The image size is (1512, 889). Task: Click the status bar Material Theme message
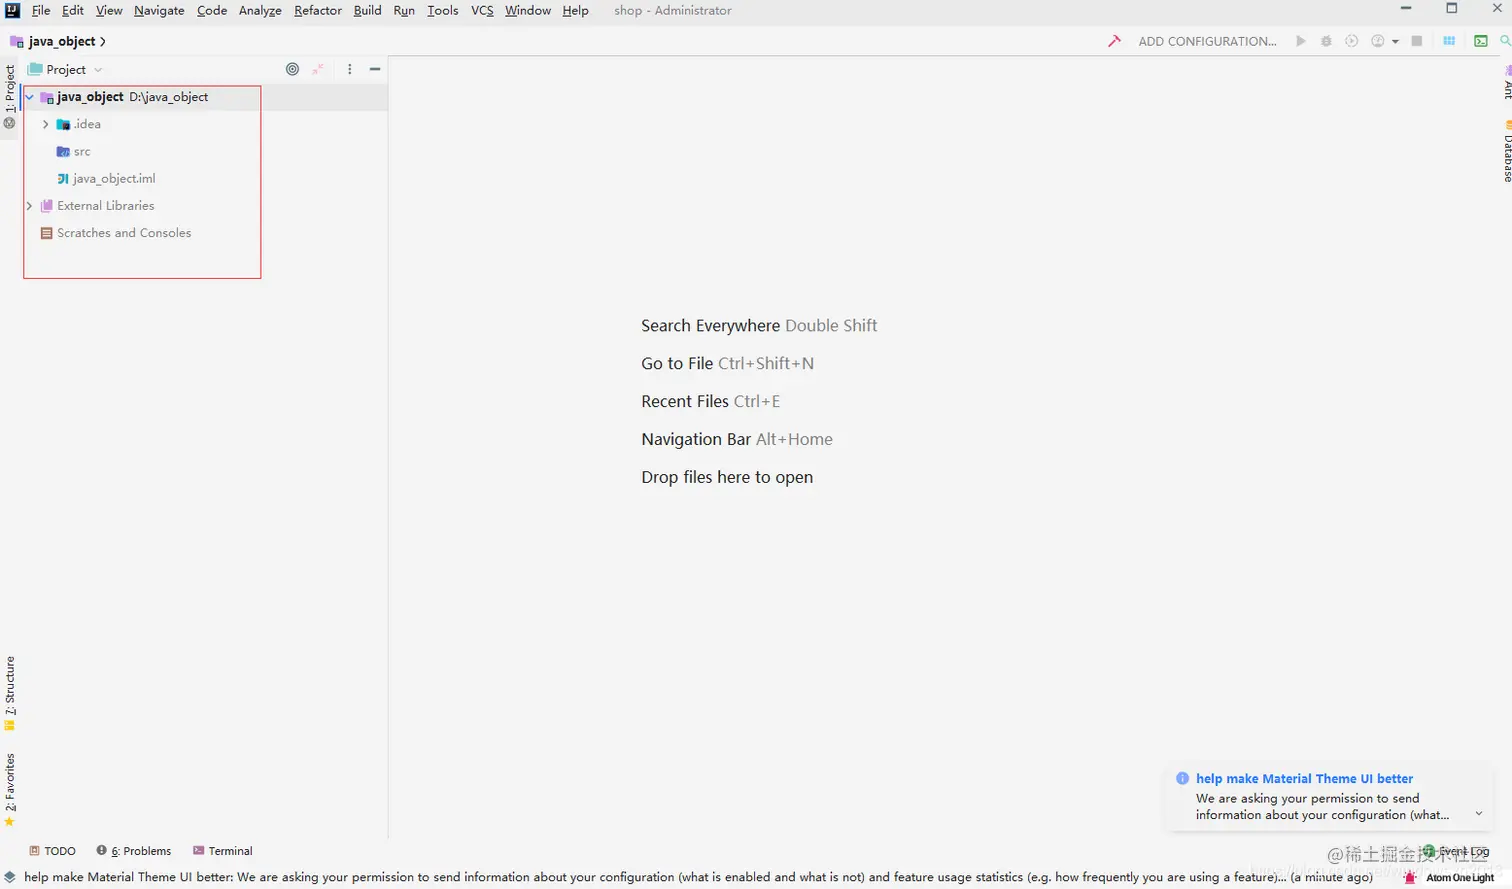pos(698,877)
